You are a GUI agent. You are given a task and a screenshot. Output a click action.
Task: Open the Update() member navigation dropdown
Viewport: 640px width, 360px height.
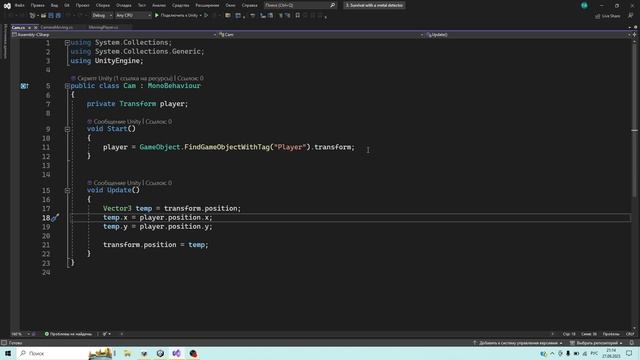(528, 35)
